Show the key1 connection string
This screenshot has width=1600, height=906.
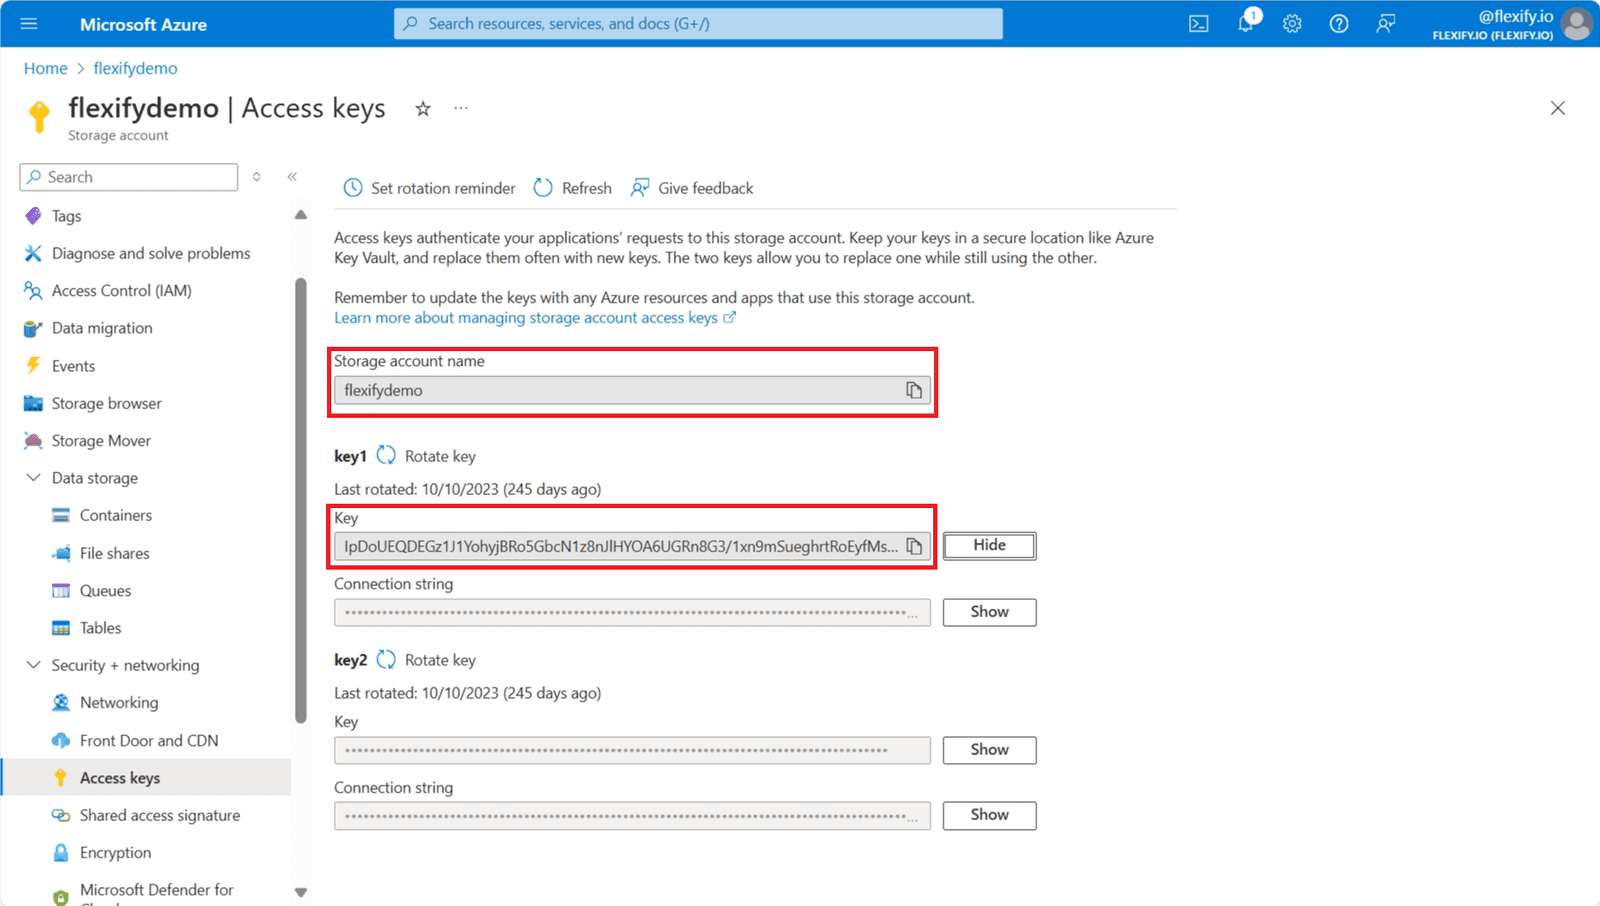(x=989, y=612)
